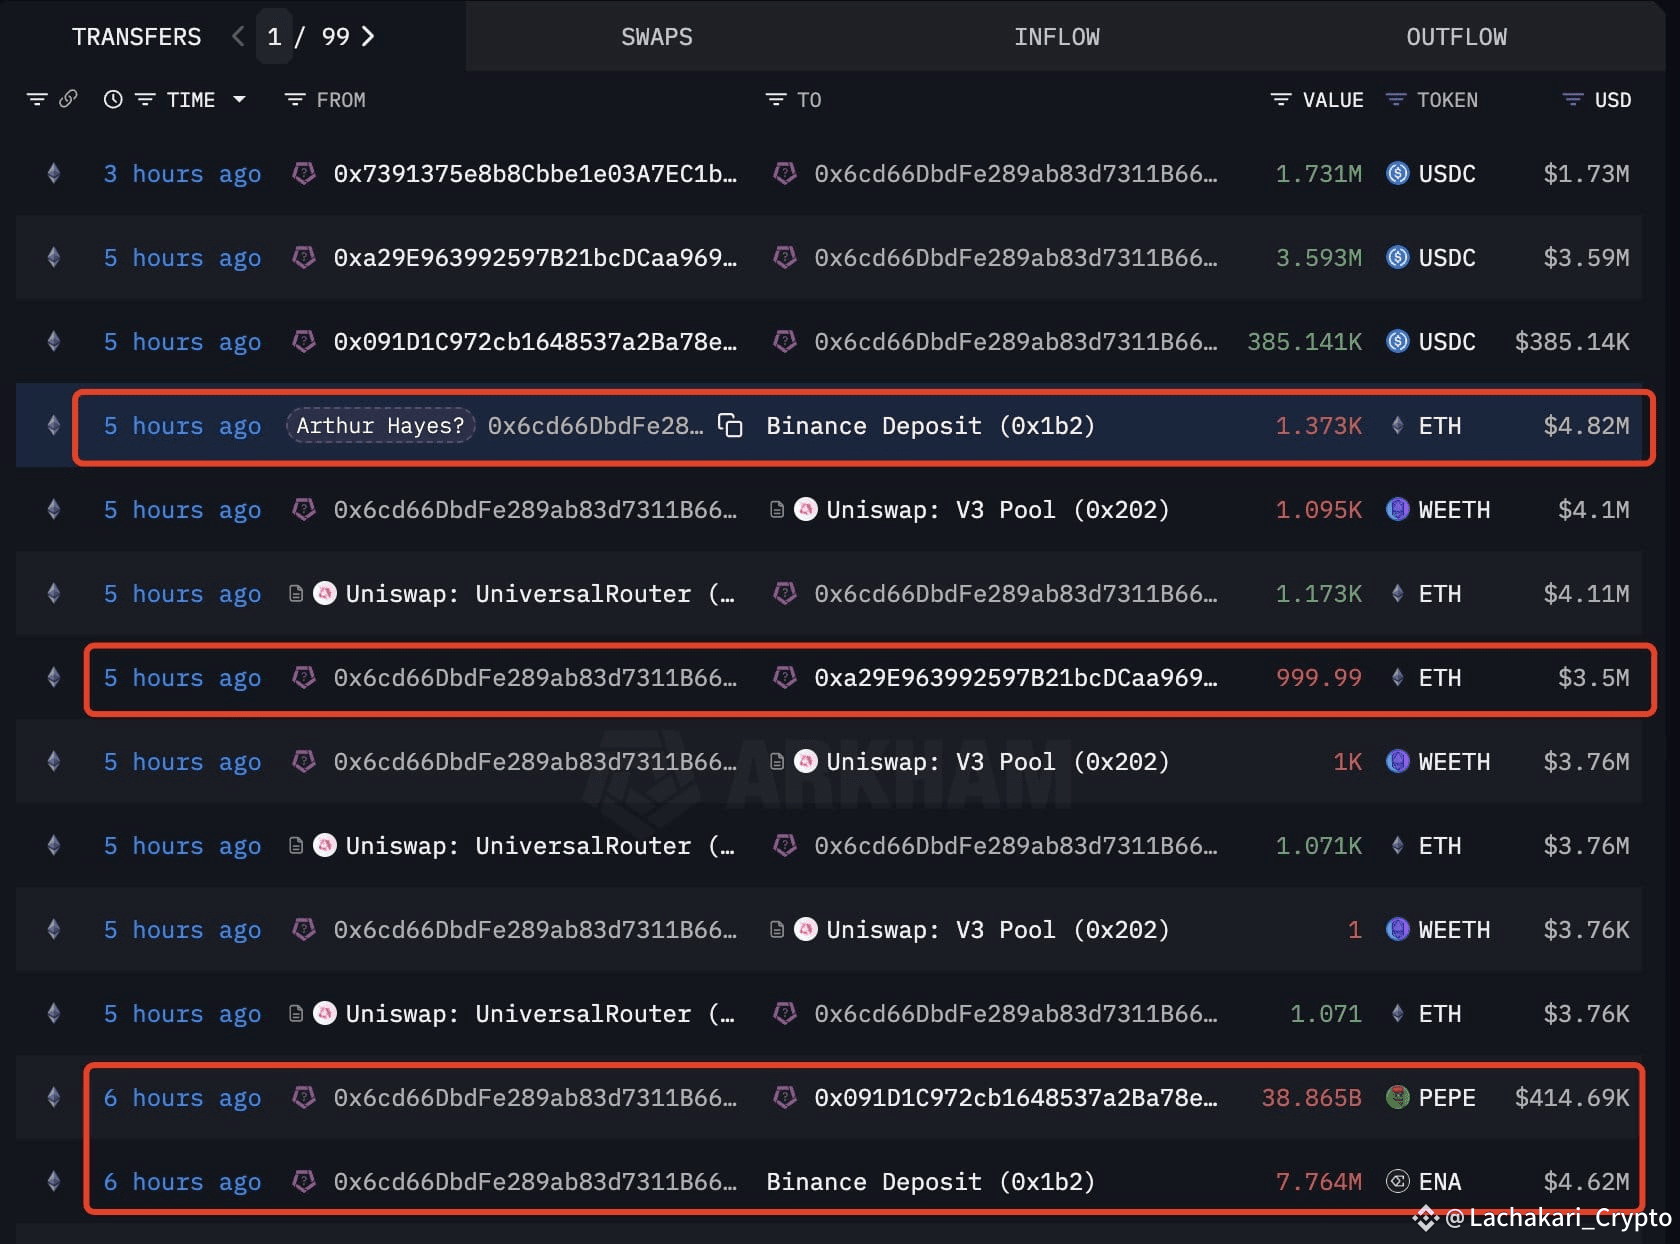This screenshot has height=1244, width=1680.
Task: Click the clock icon beside TIME
Action: (113, 100)
